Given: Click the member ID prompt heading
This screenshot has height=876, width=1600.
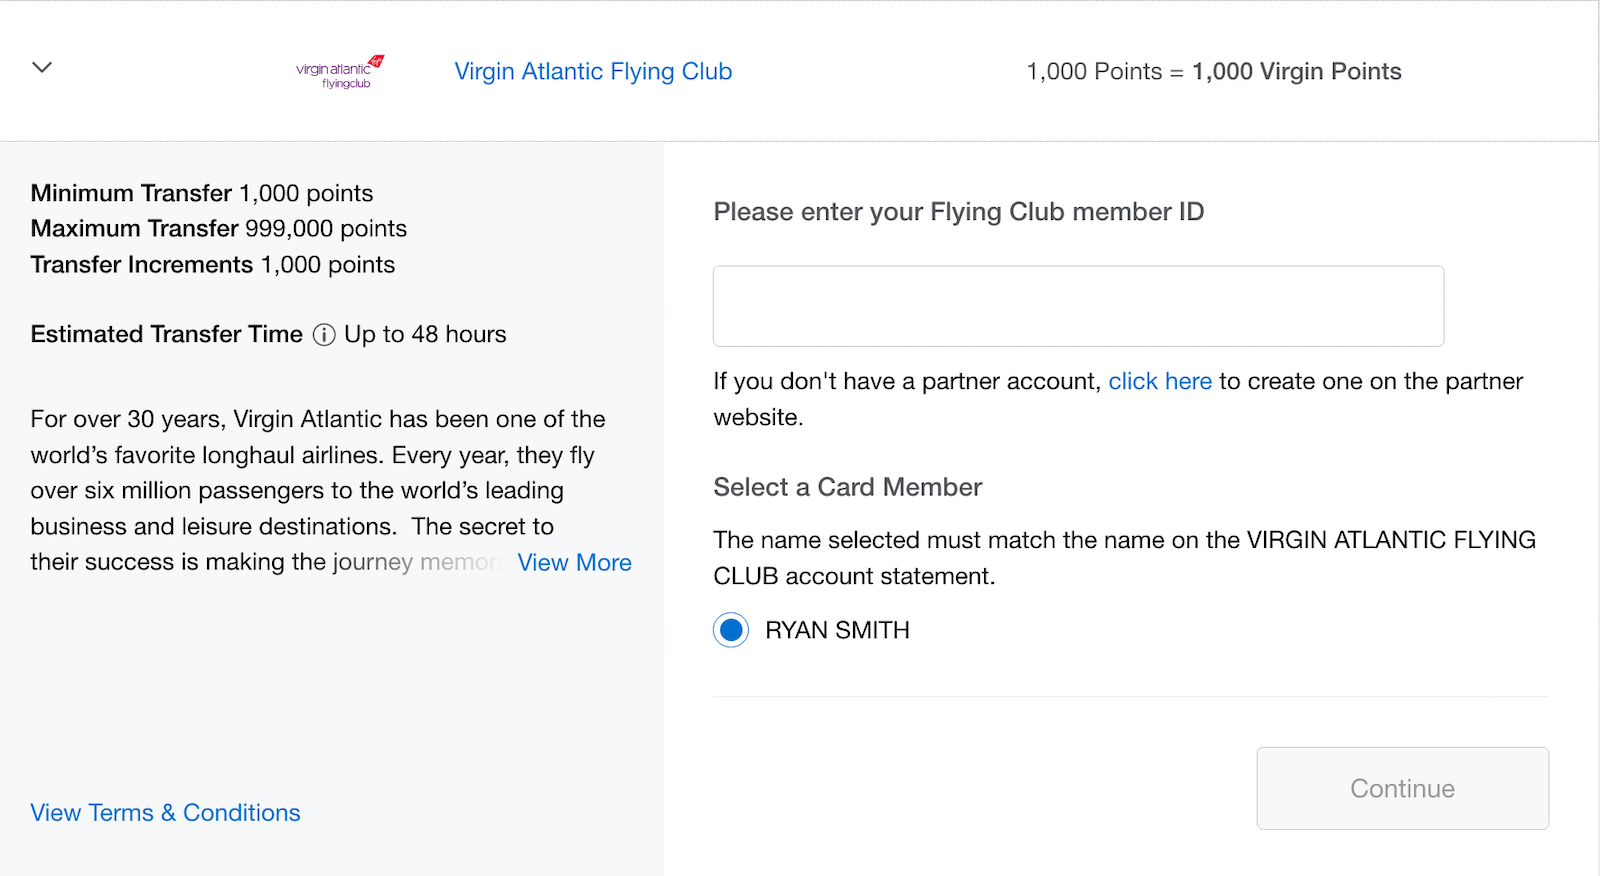Looking at the screenshot, I should tap(958, 212).
